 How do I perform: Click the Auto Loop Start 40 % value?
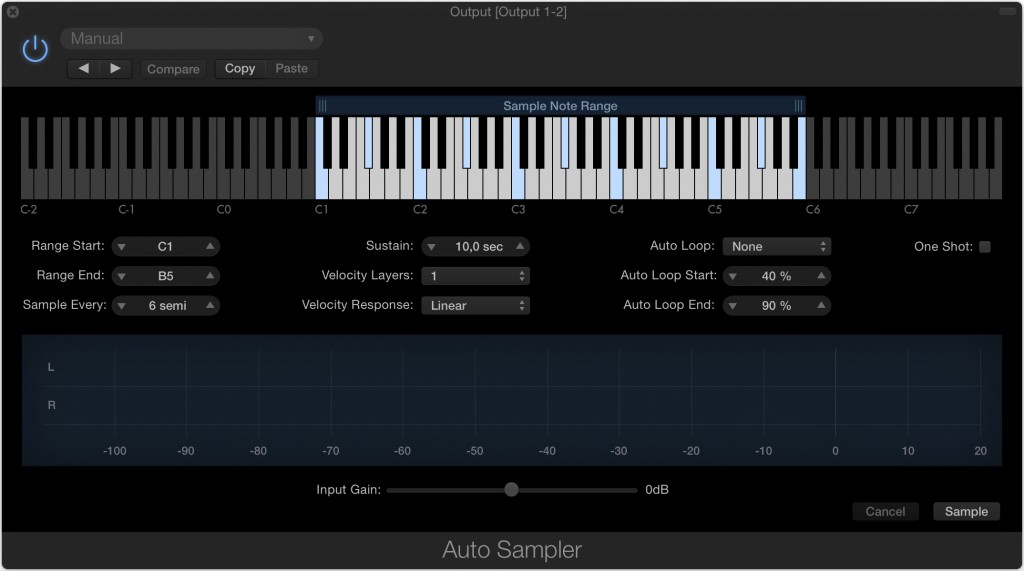(x=776, y=276)
